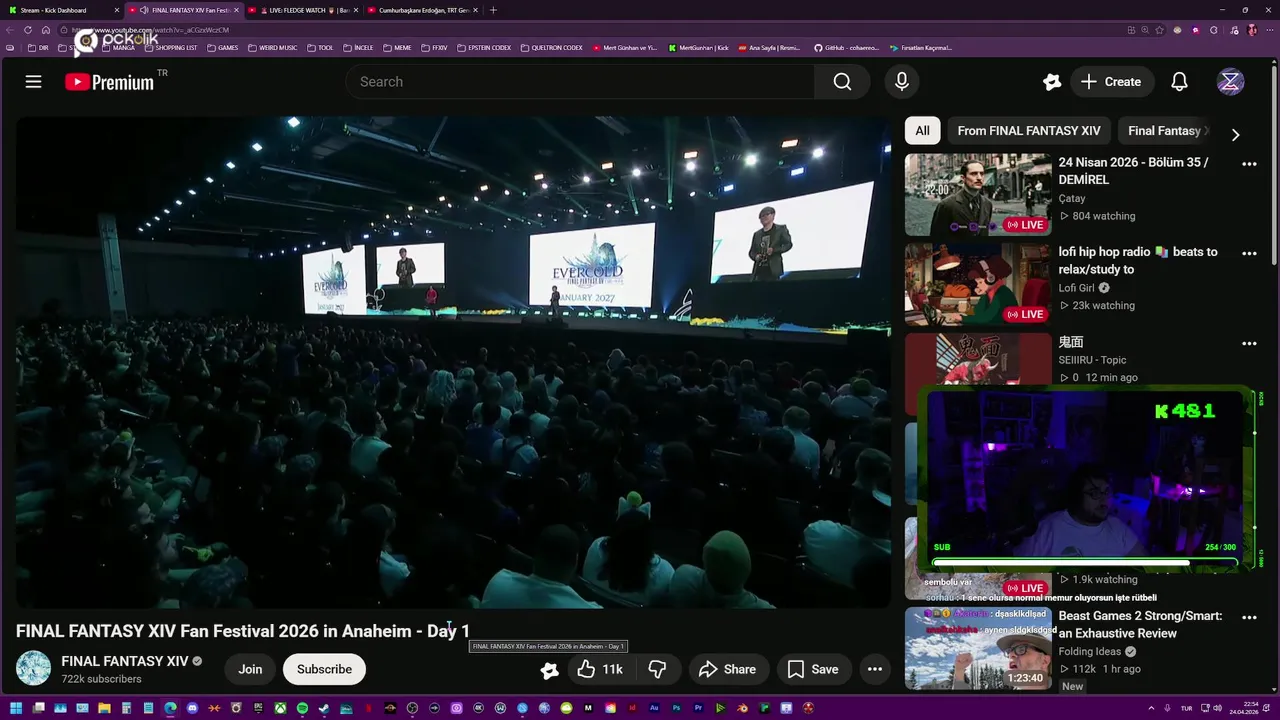Open the Ask sparkle icon beside Create
1280x720 pixels.
click(x=1051, y=82)
